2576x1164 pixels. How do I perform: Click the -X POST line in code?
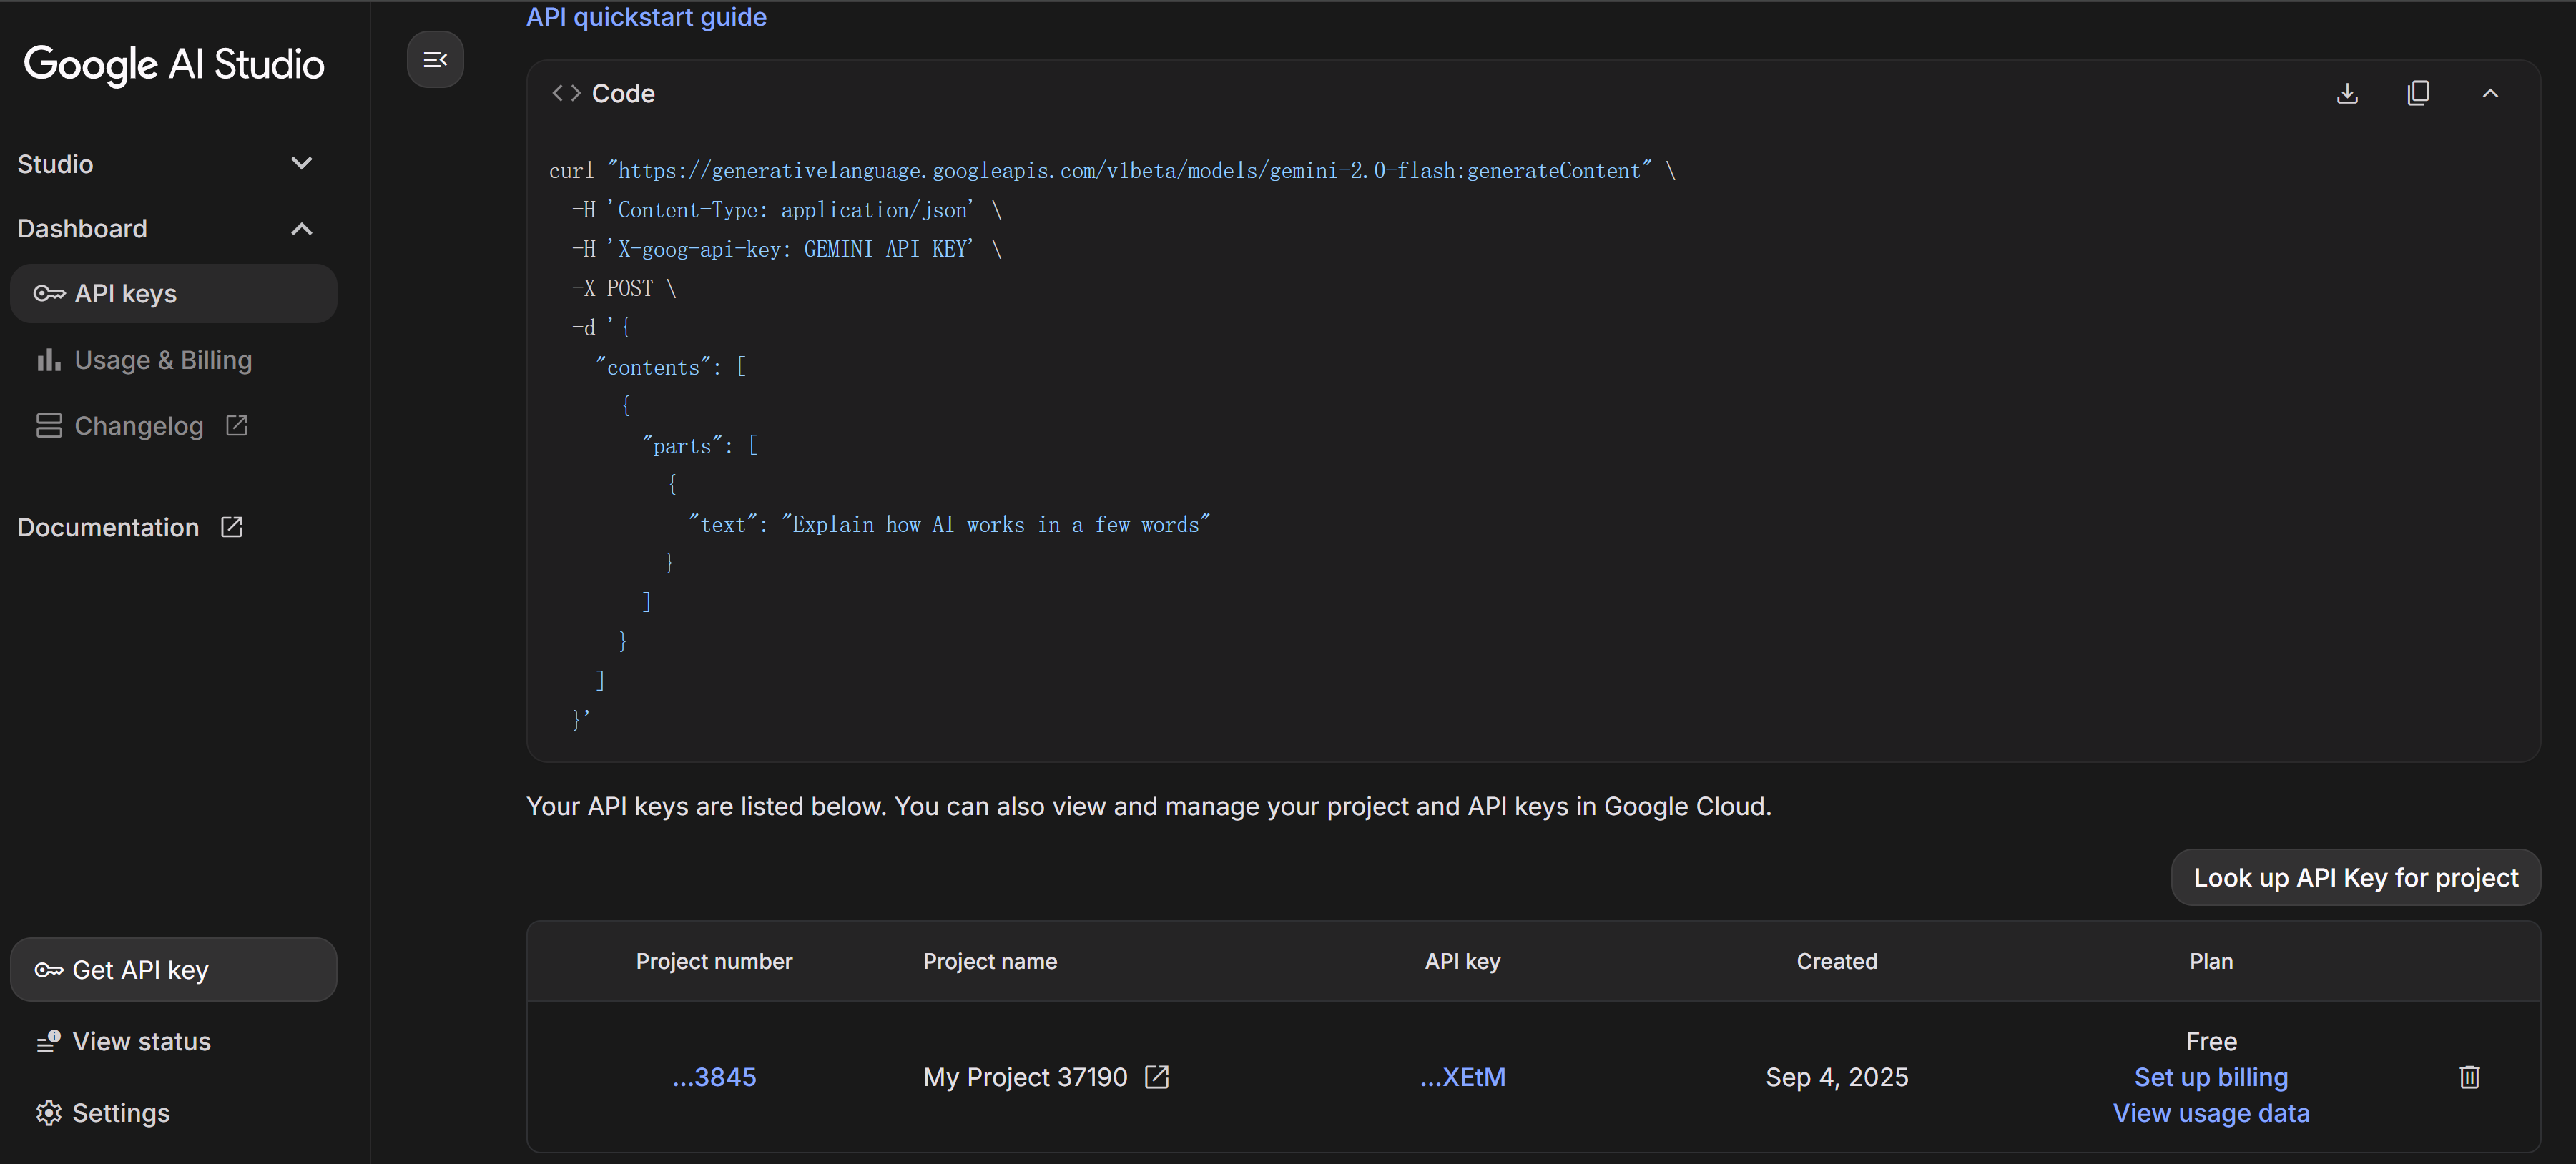point(624,288)
